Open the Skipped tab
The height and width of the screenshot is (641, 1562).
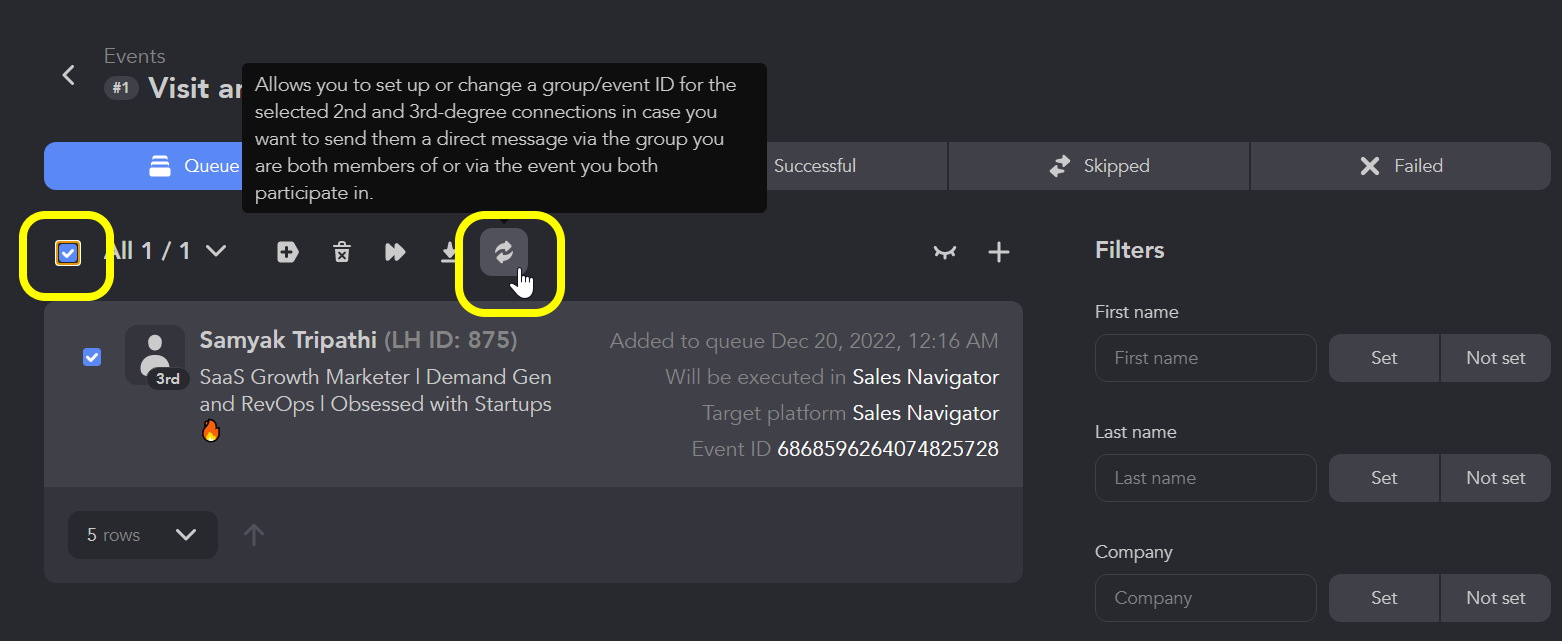click(x=1099, y=166)
